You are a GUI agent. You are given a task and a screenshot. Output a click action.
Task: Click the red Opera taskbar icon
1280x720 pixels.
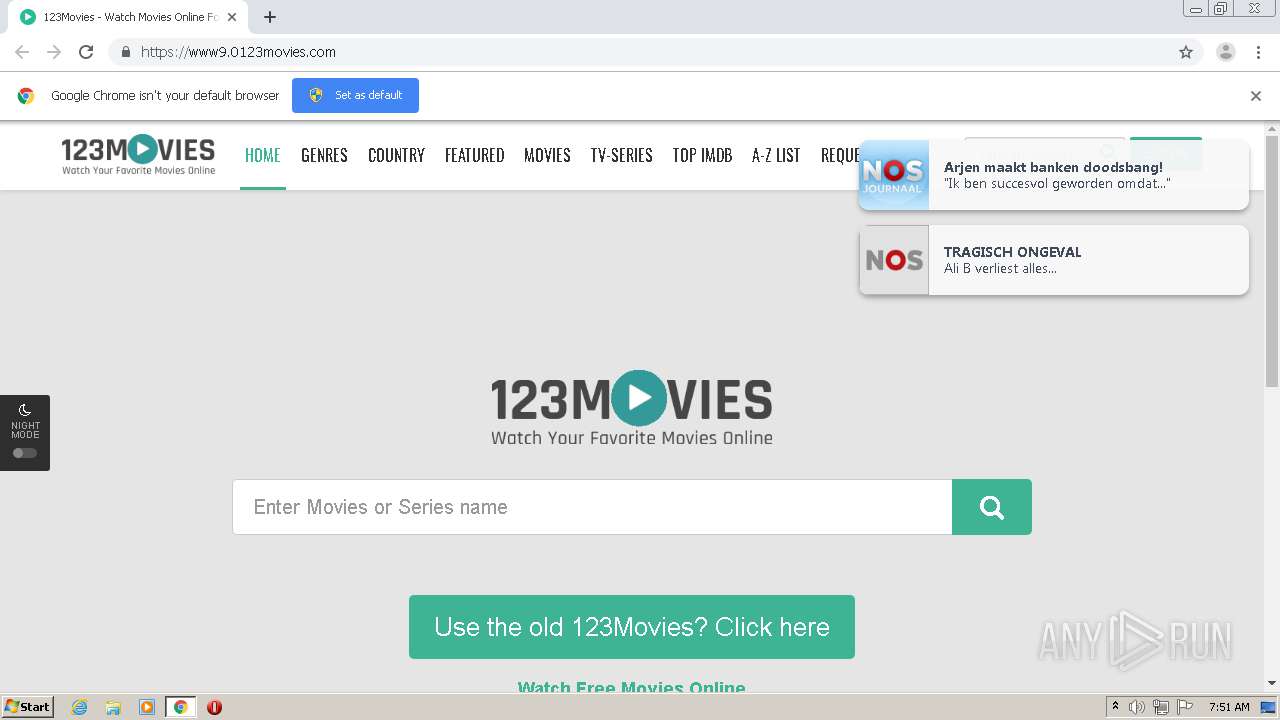pos(214,707)
